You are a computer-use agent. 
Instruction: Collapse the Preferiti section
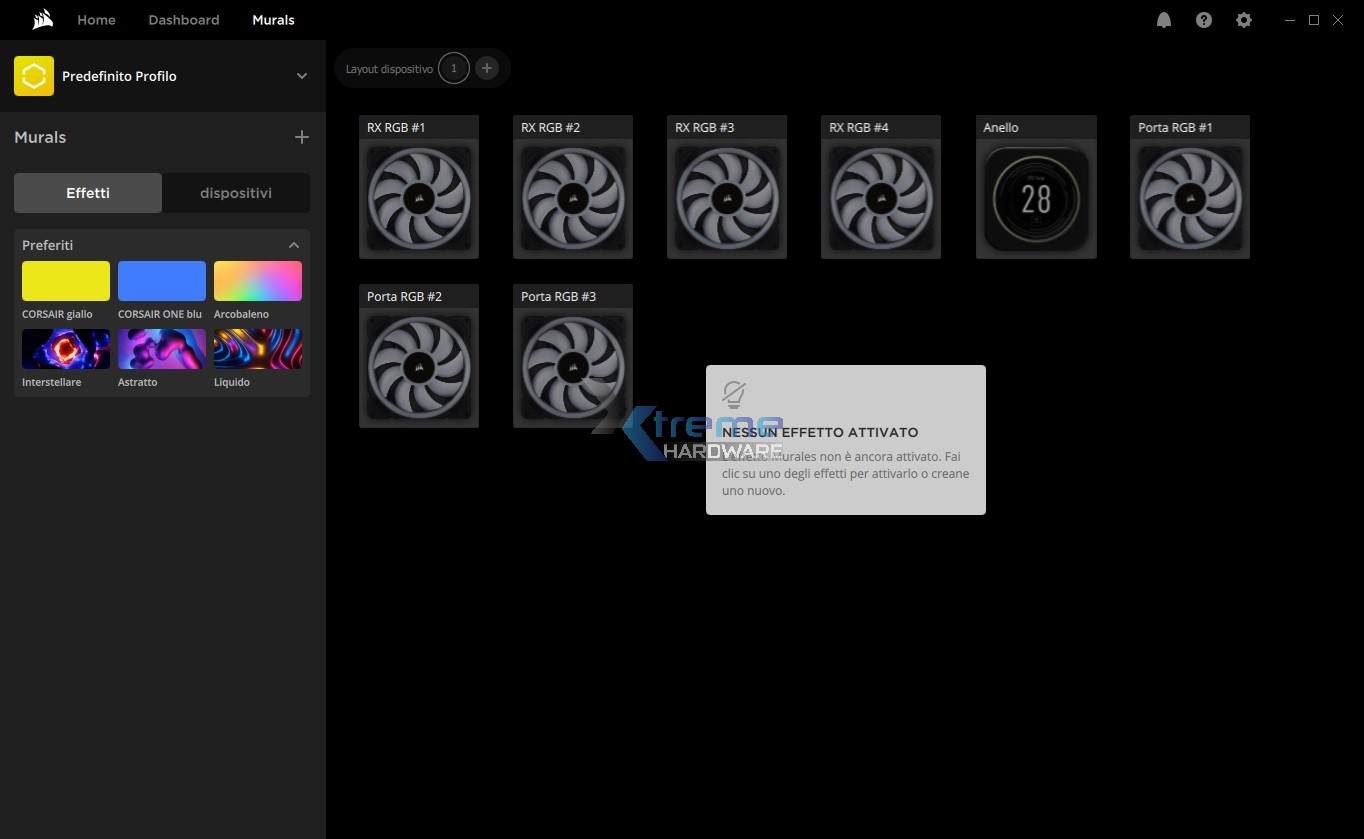(294, 245)
